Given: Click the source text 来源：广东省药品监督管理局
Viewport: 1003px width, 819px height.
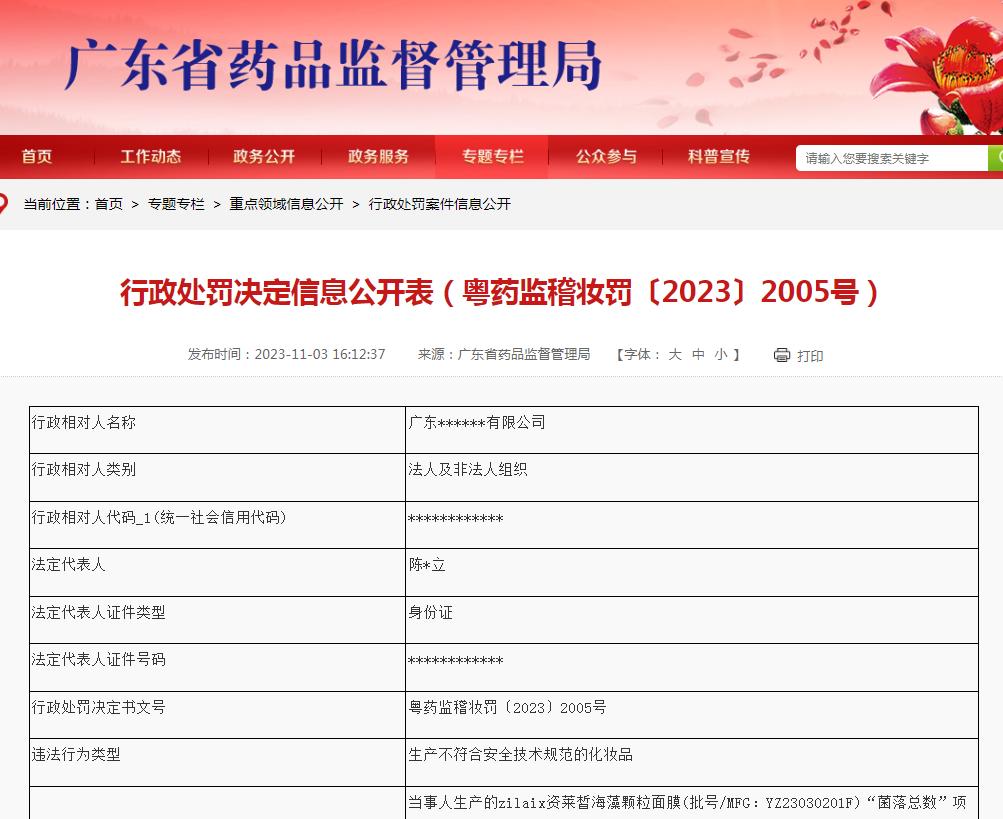Looking at the screenshot, I should point(504,354).
